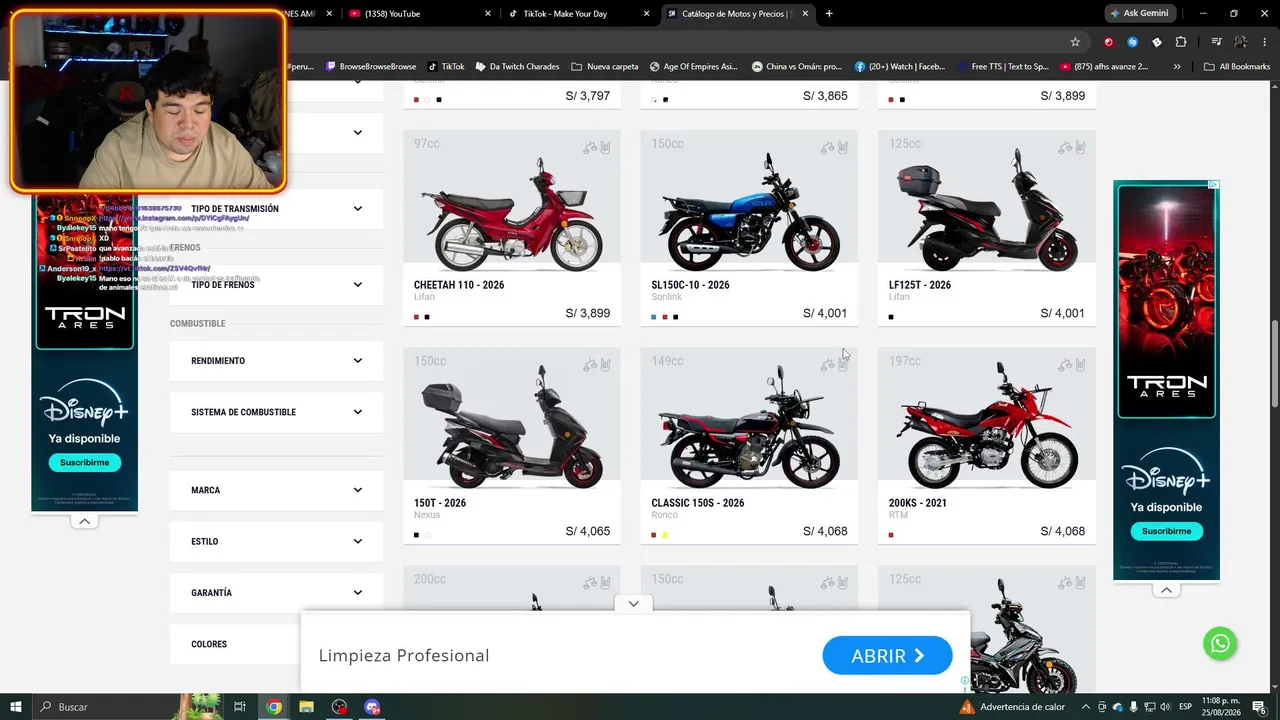Screen dimensions: 1280x720
Task: Open the BrowseBrowseBrowse bookmark
Action: (370, 67)
